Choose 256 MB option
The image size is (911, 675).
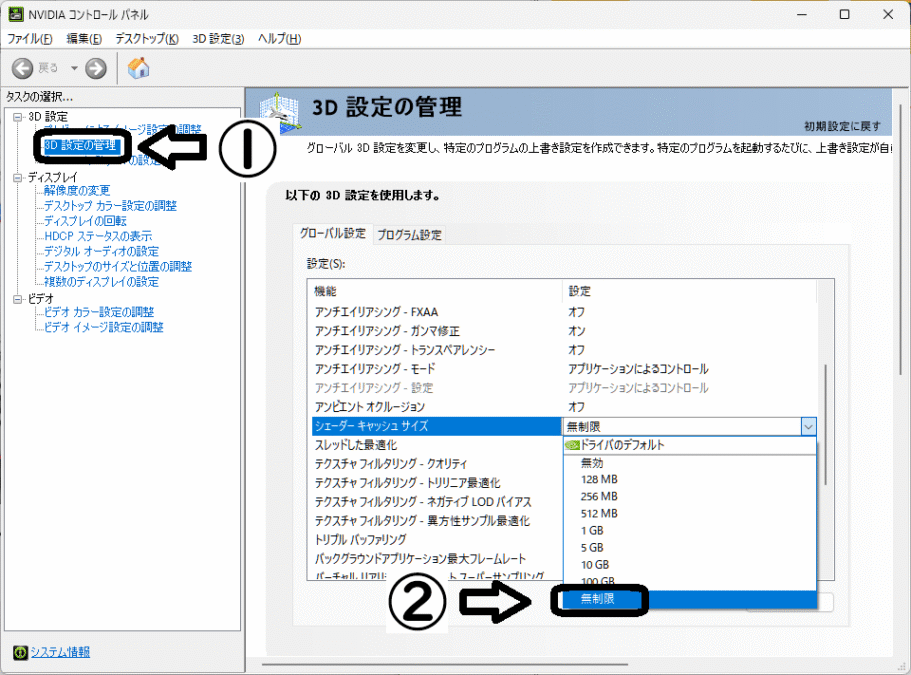pos(690,497)
